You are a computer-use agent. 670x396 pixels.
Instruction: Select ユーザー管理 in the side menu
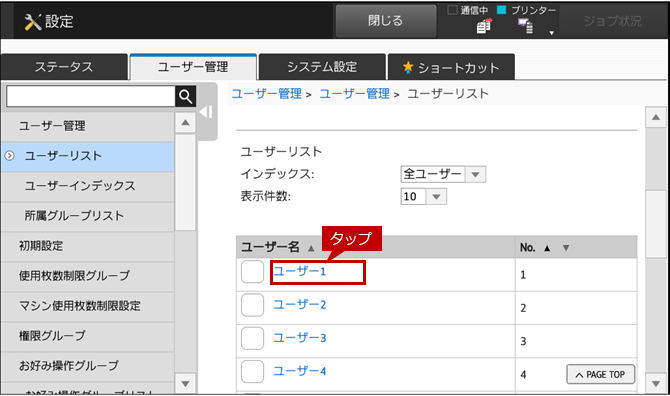point(88,126)
